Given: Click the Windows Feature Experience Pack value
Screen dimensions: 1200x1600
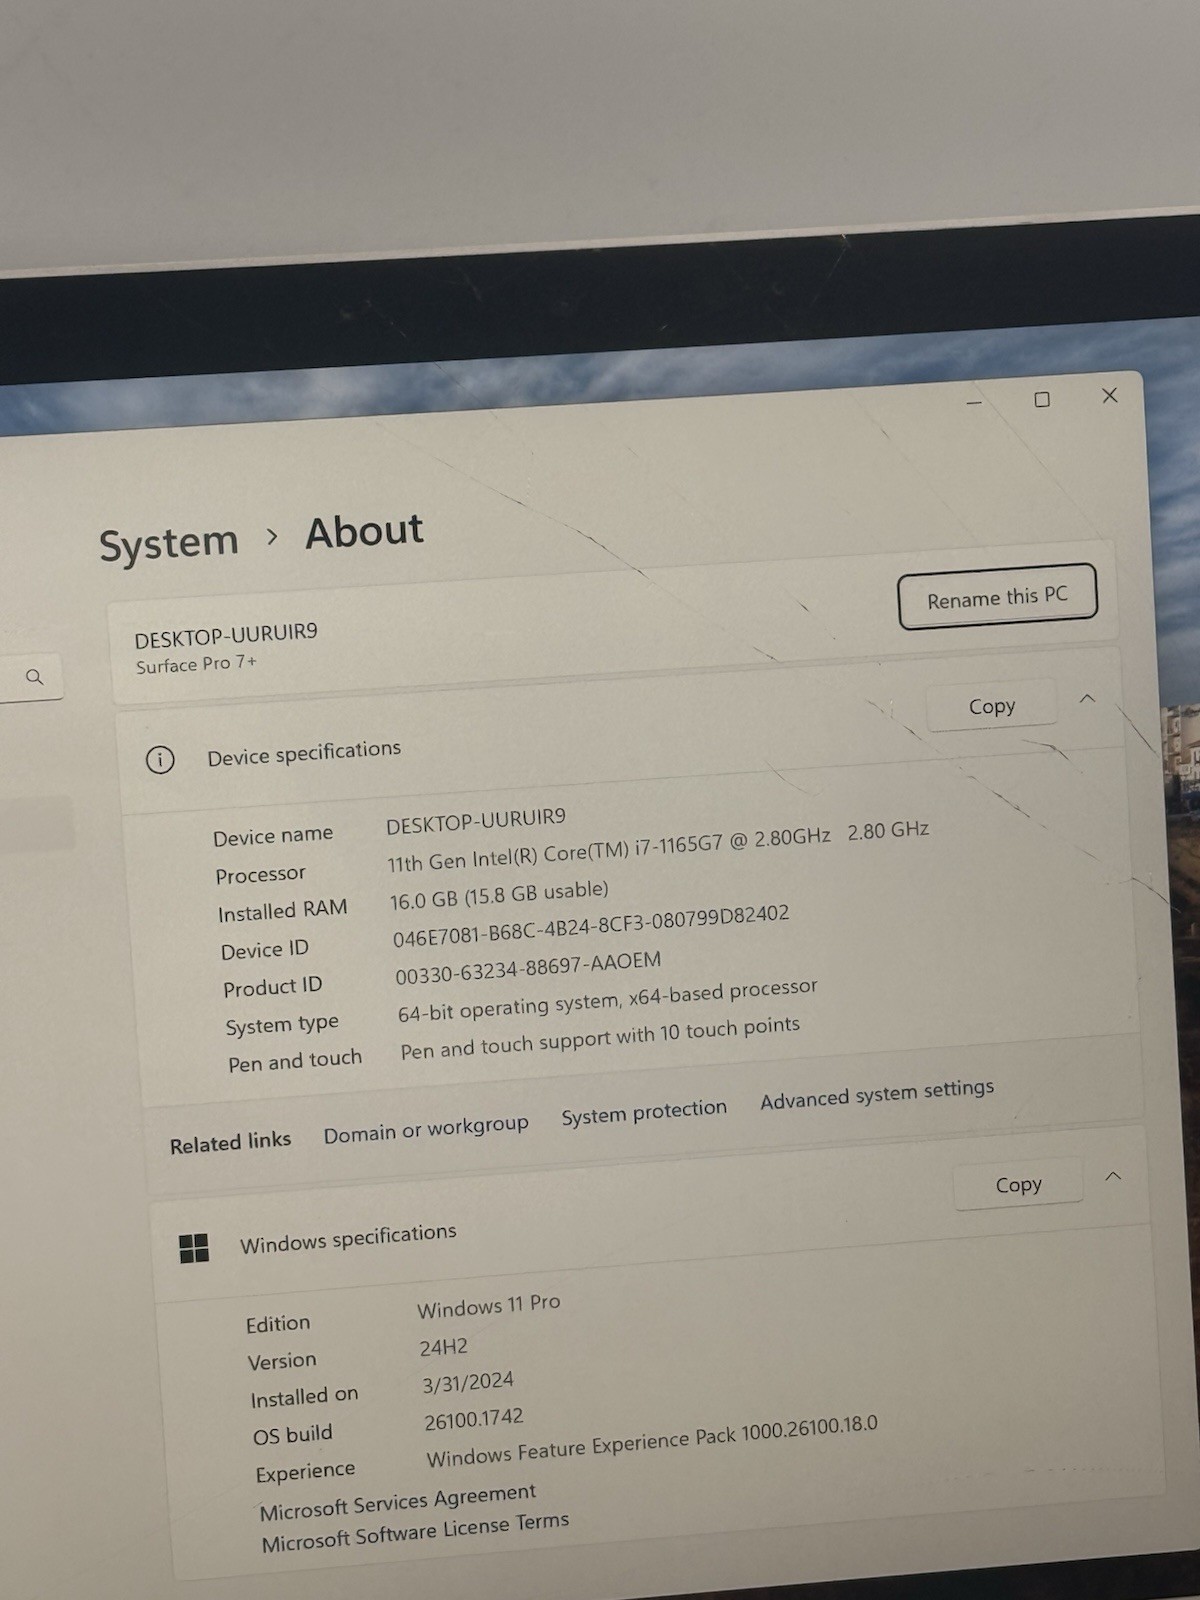Looking at the screenshot, I should [x=652, y=1442].
